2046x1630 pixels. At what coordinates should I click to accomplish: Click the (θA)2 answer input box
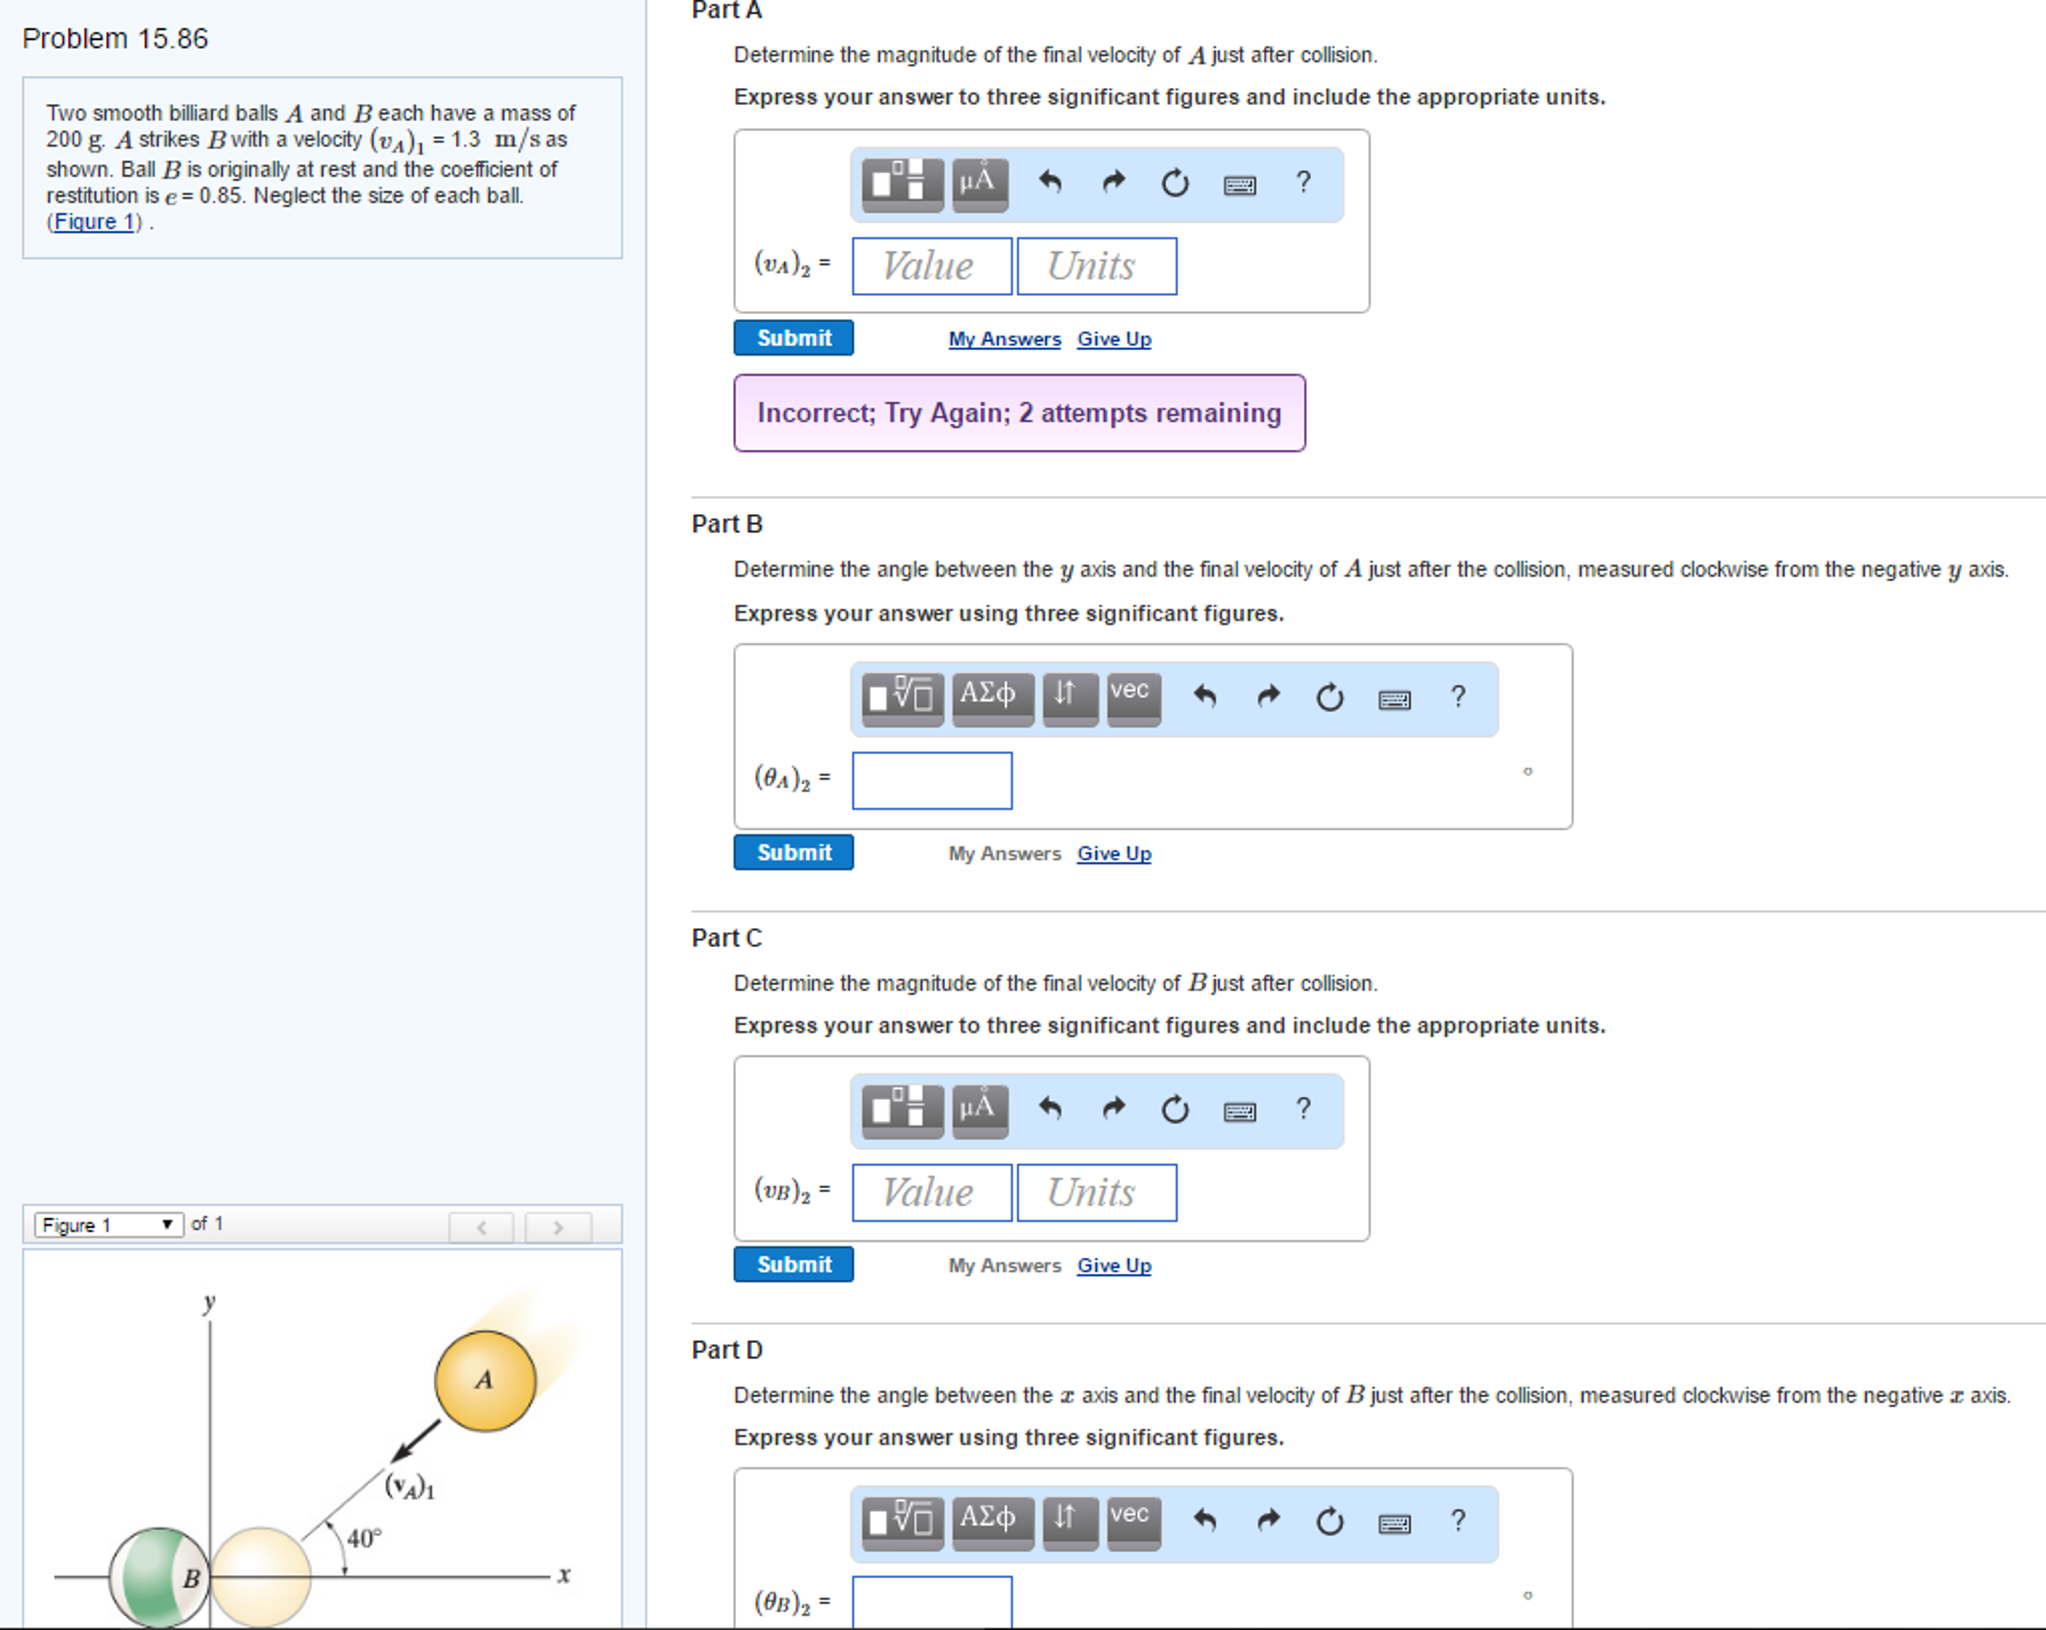[931, 781]
